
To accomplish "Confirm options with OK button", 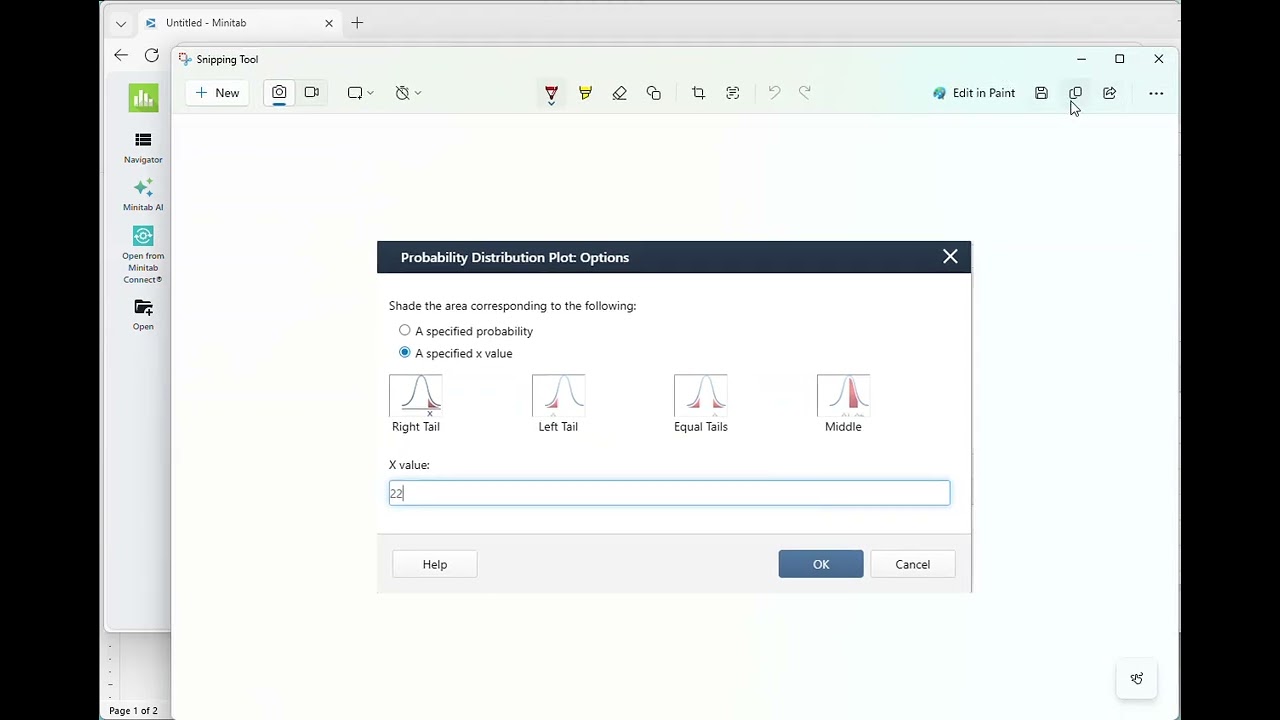I will pos(821,564).
